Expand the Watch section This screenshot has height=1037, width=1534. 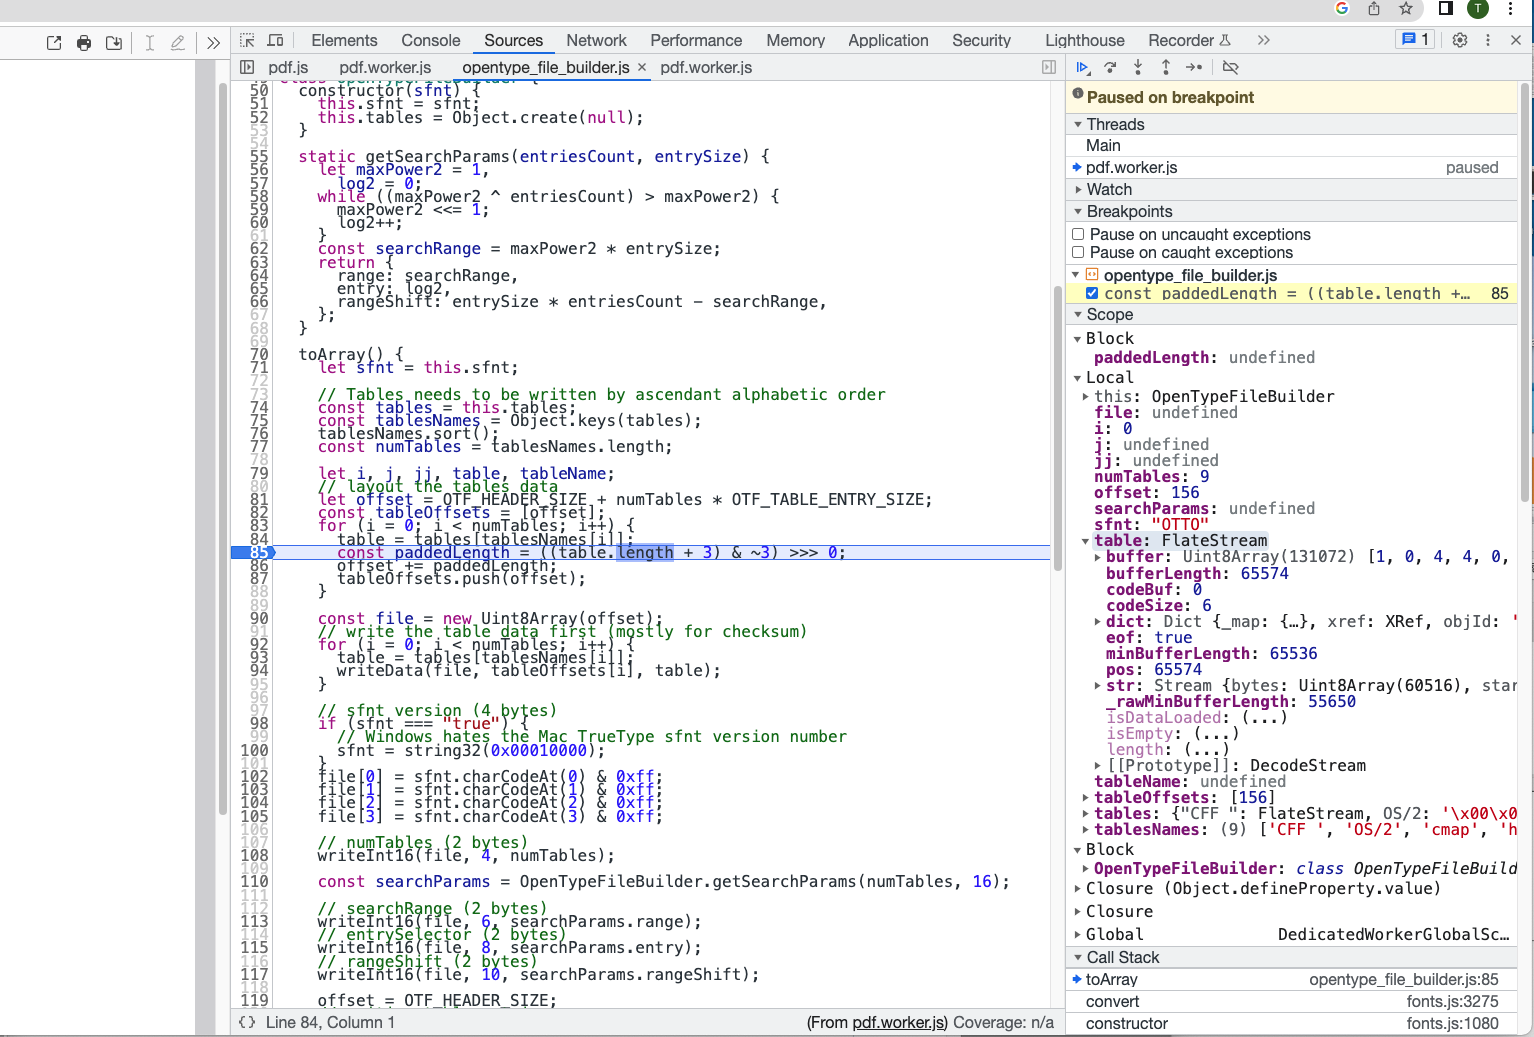(1079, 189)
